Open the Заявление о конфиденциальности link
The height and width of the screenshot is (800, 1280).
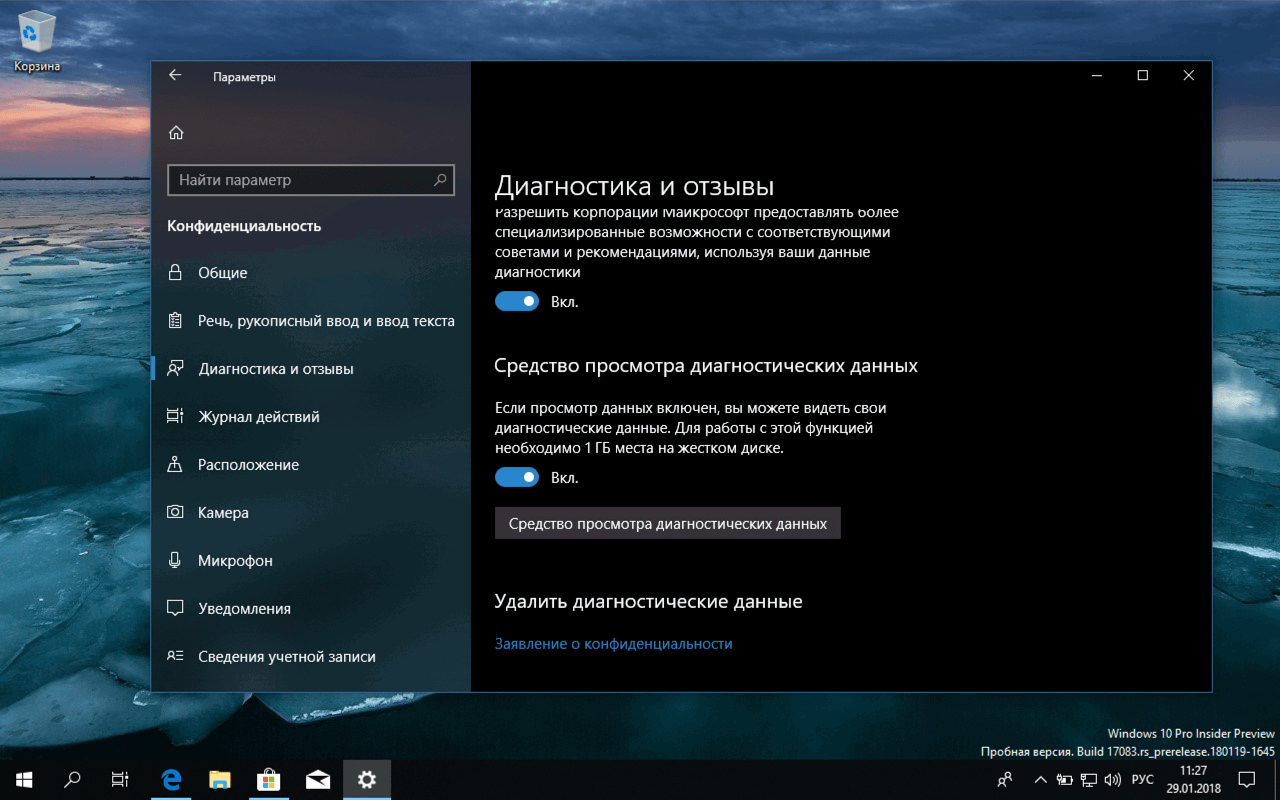(614, 644)
